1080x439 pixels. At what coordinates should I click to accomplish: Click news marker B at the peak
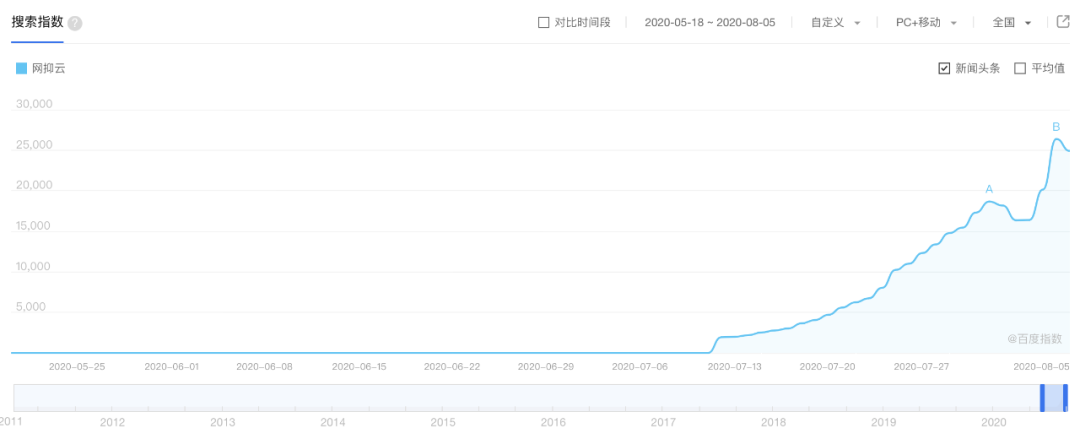(1056, 127)
